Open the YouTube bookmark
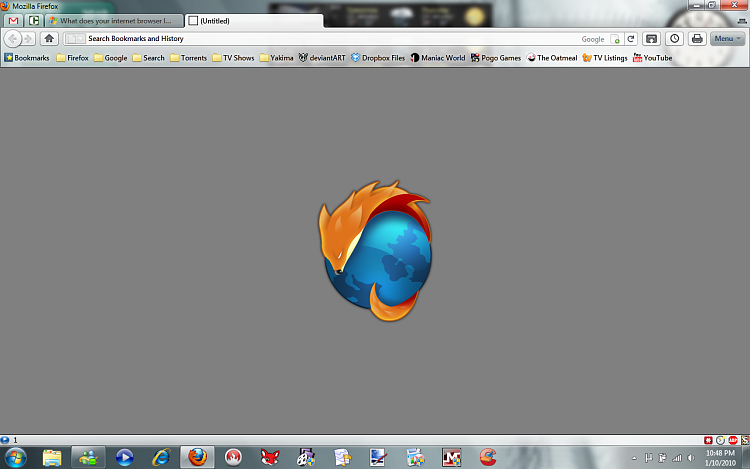Viewport: 750px width, 469px height. [652, 58]
